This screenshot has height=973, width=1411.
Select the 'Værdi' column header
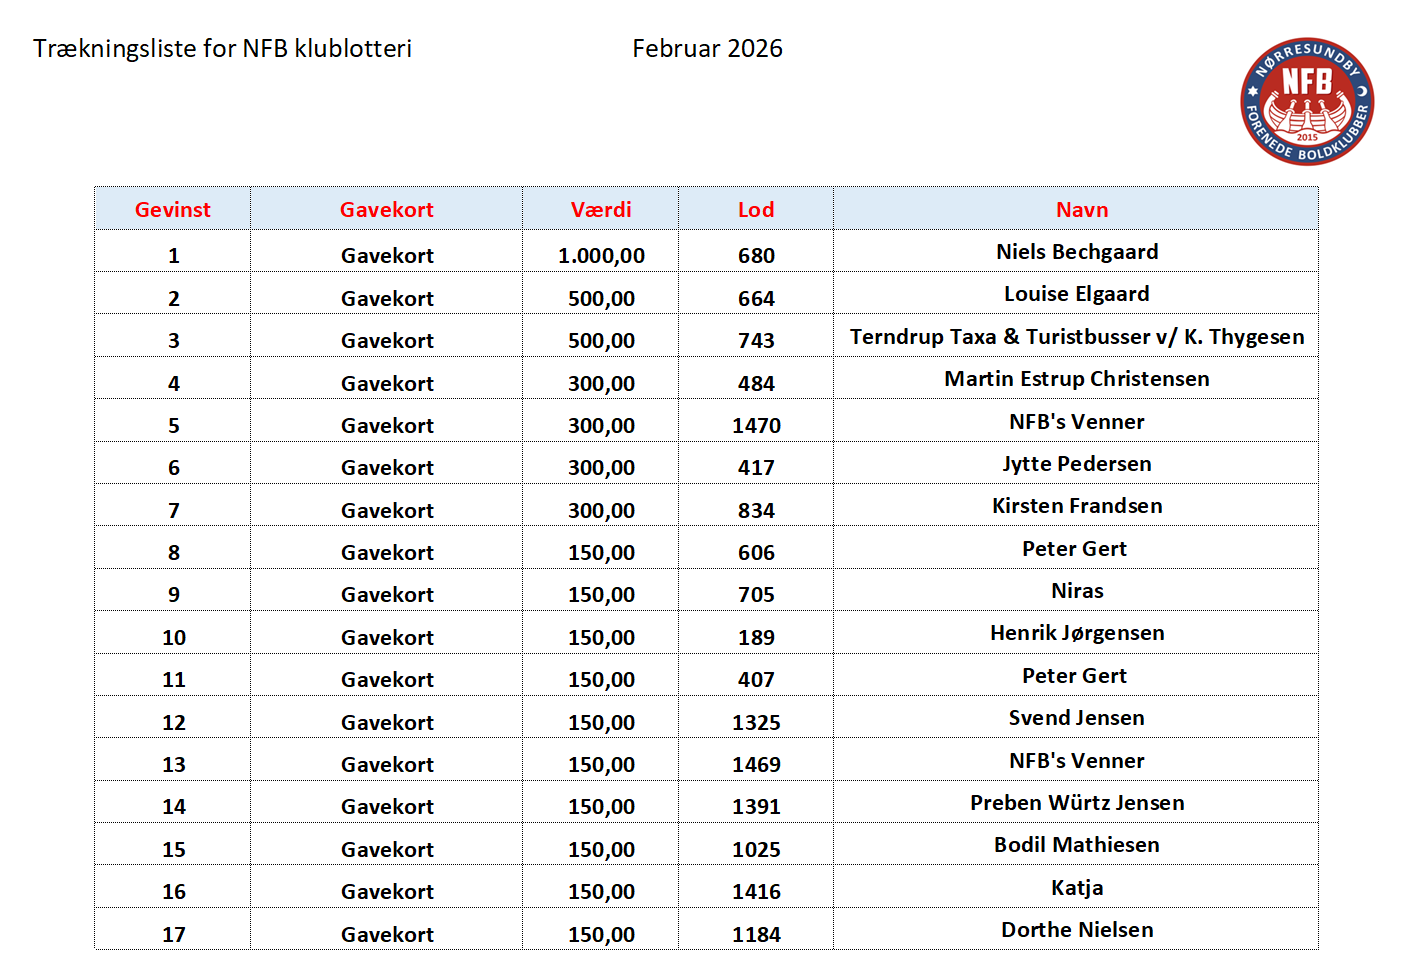point(600,210)
